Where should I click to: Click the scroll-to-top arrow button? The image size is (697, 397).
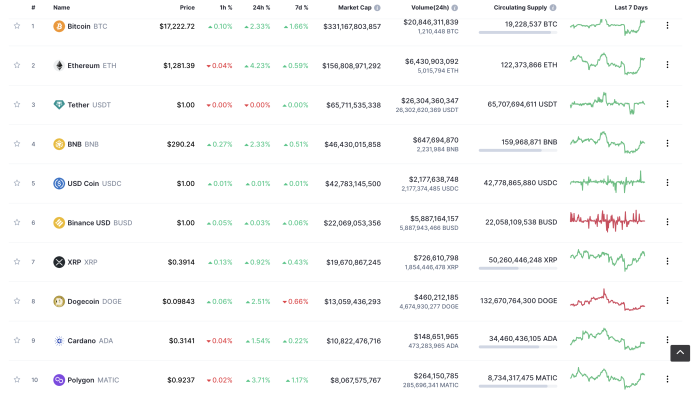[680, 353]
